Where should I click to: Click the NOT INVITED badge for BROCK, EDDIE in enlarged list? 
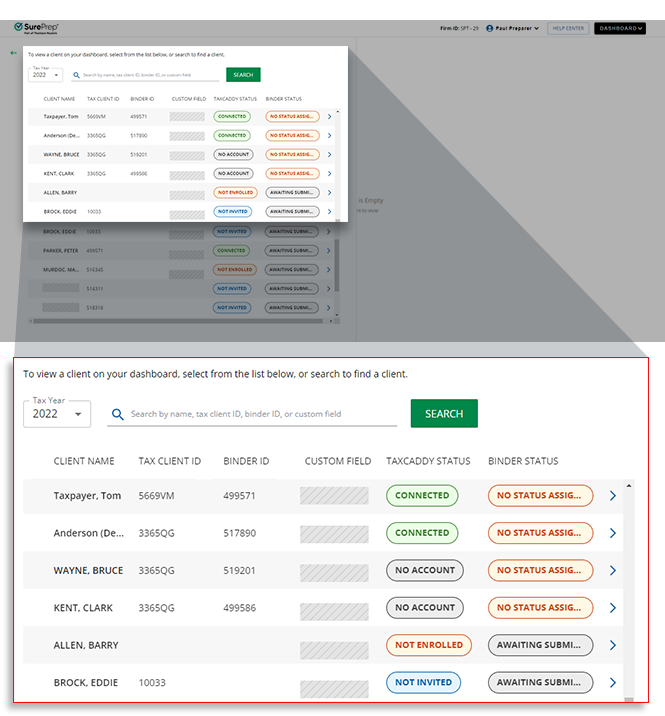coord(424,683)
